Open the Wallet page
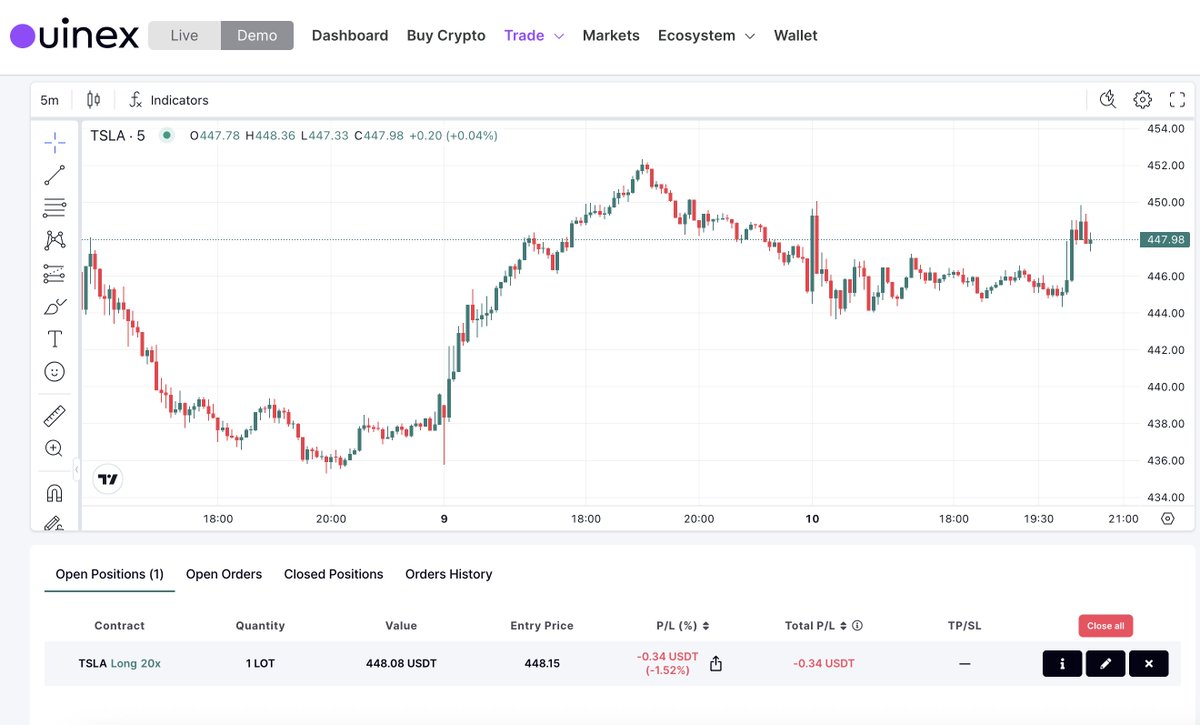 click(795, 35)
